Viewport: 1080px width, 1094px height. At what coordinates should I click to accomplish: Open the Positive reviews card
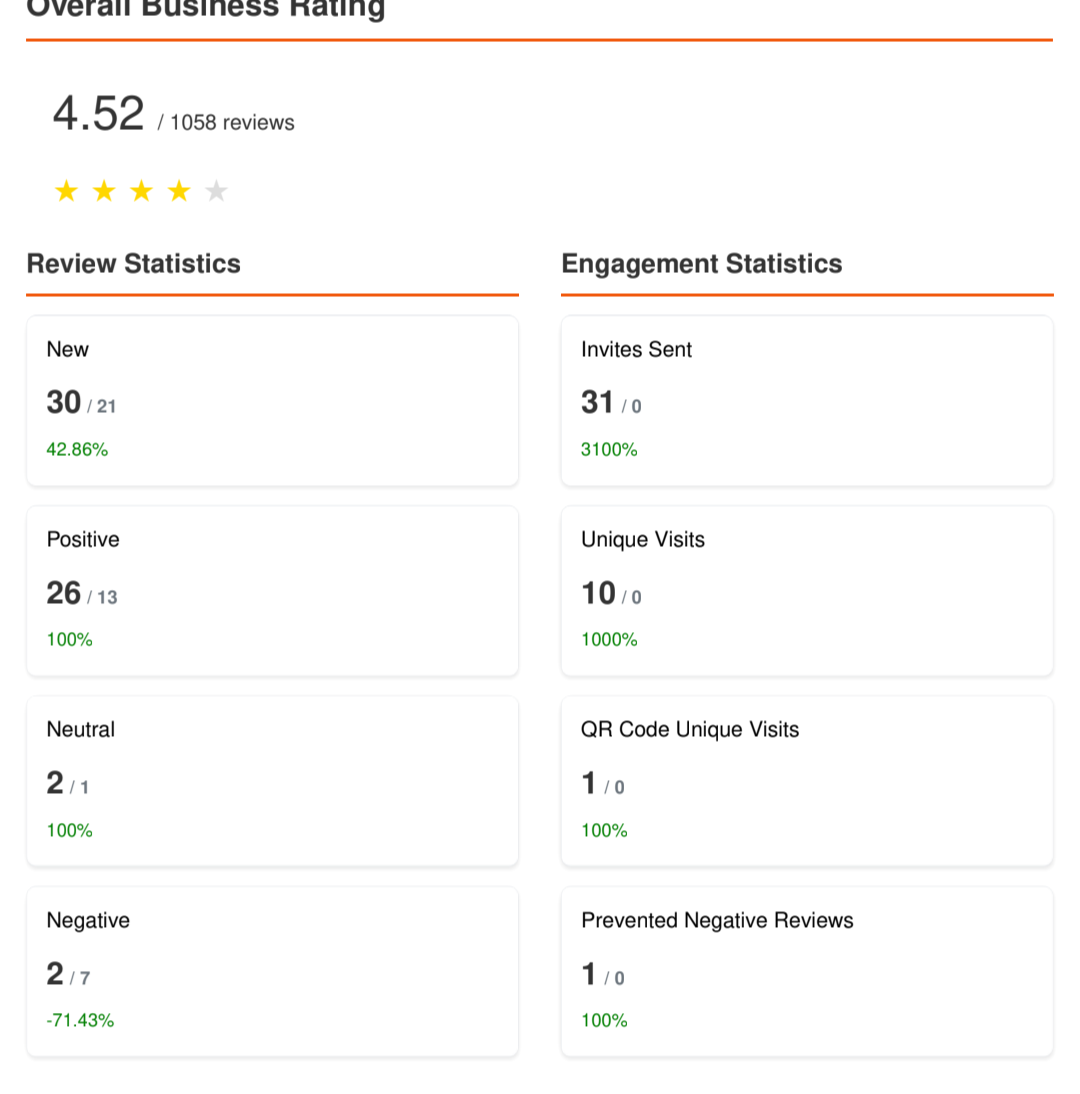[272, 590]
